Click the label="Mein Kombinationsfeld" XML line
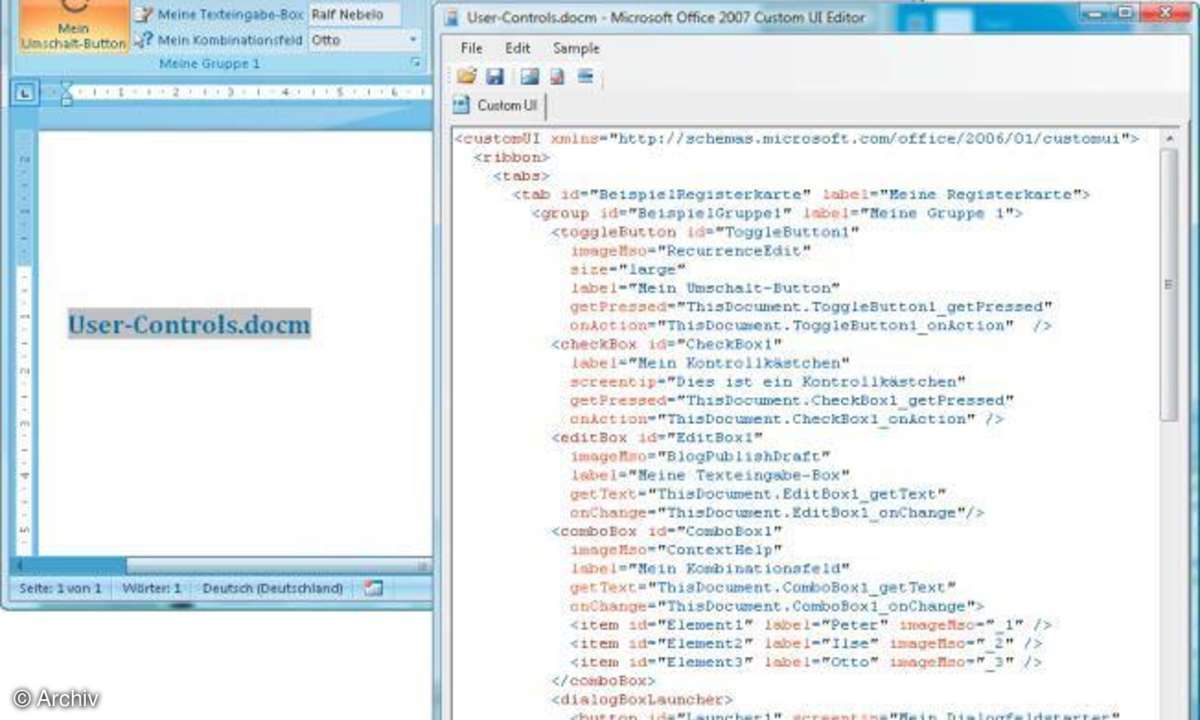 (x=710, y=568)
